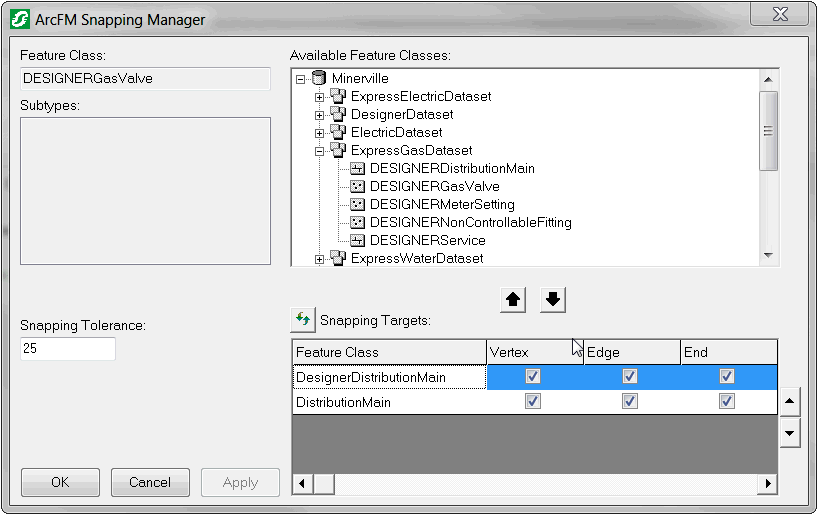Toggle End checkbox for DistributionMain

point(727,401)
